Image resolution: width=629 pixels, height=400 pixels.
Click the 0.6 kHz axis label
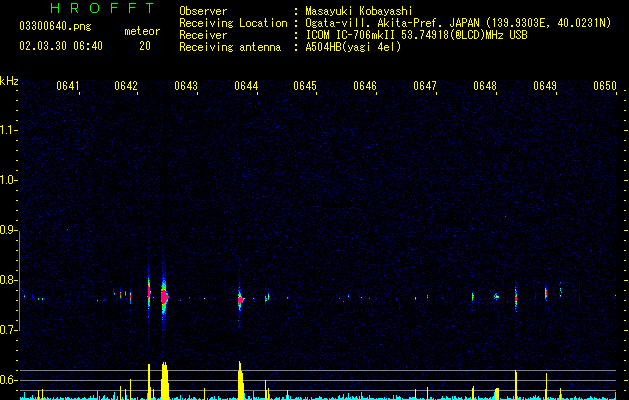tap(8, 380)
